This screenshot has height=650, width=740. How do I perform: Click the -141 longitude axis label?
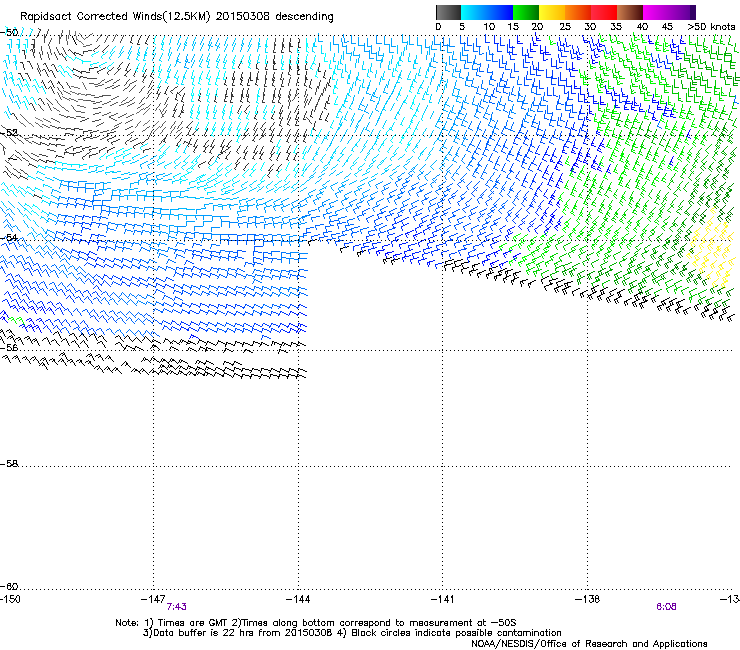(x=442, y=599)
